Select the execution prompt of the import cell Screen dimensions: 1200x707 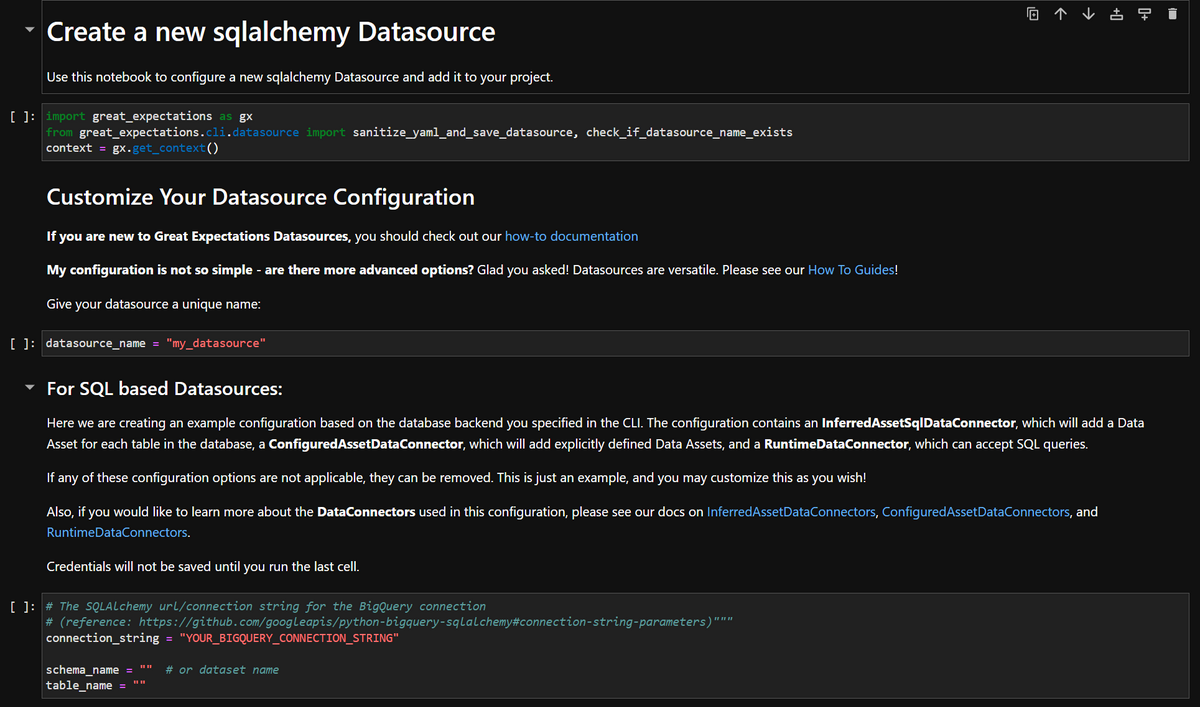click(x=22, y=117)
